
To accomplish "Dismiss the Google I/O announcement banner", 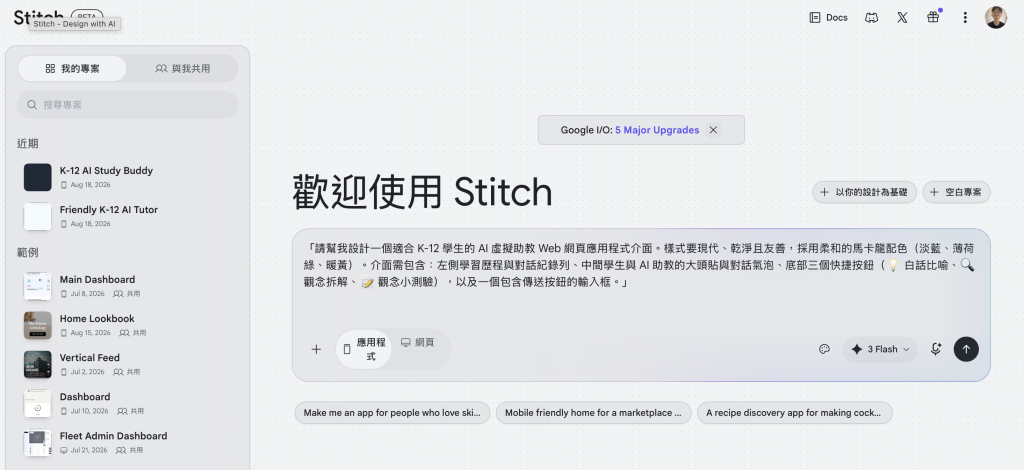I will coord(713,130).
